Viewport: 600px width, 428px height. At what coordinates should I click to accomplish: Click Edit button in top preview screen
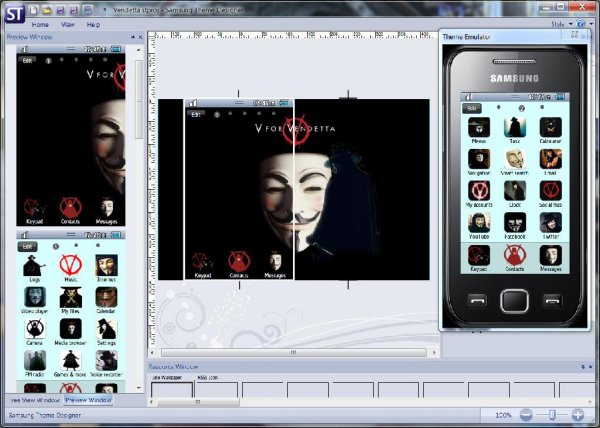(x=28, y=60)
